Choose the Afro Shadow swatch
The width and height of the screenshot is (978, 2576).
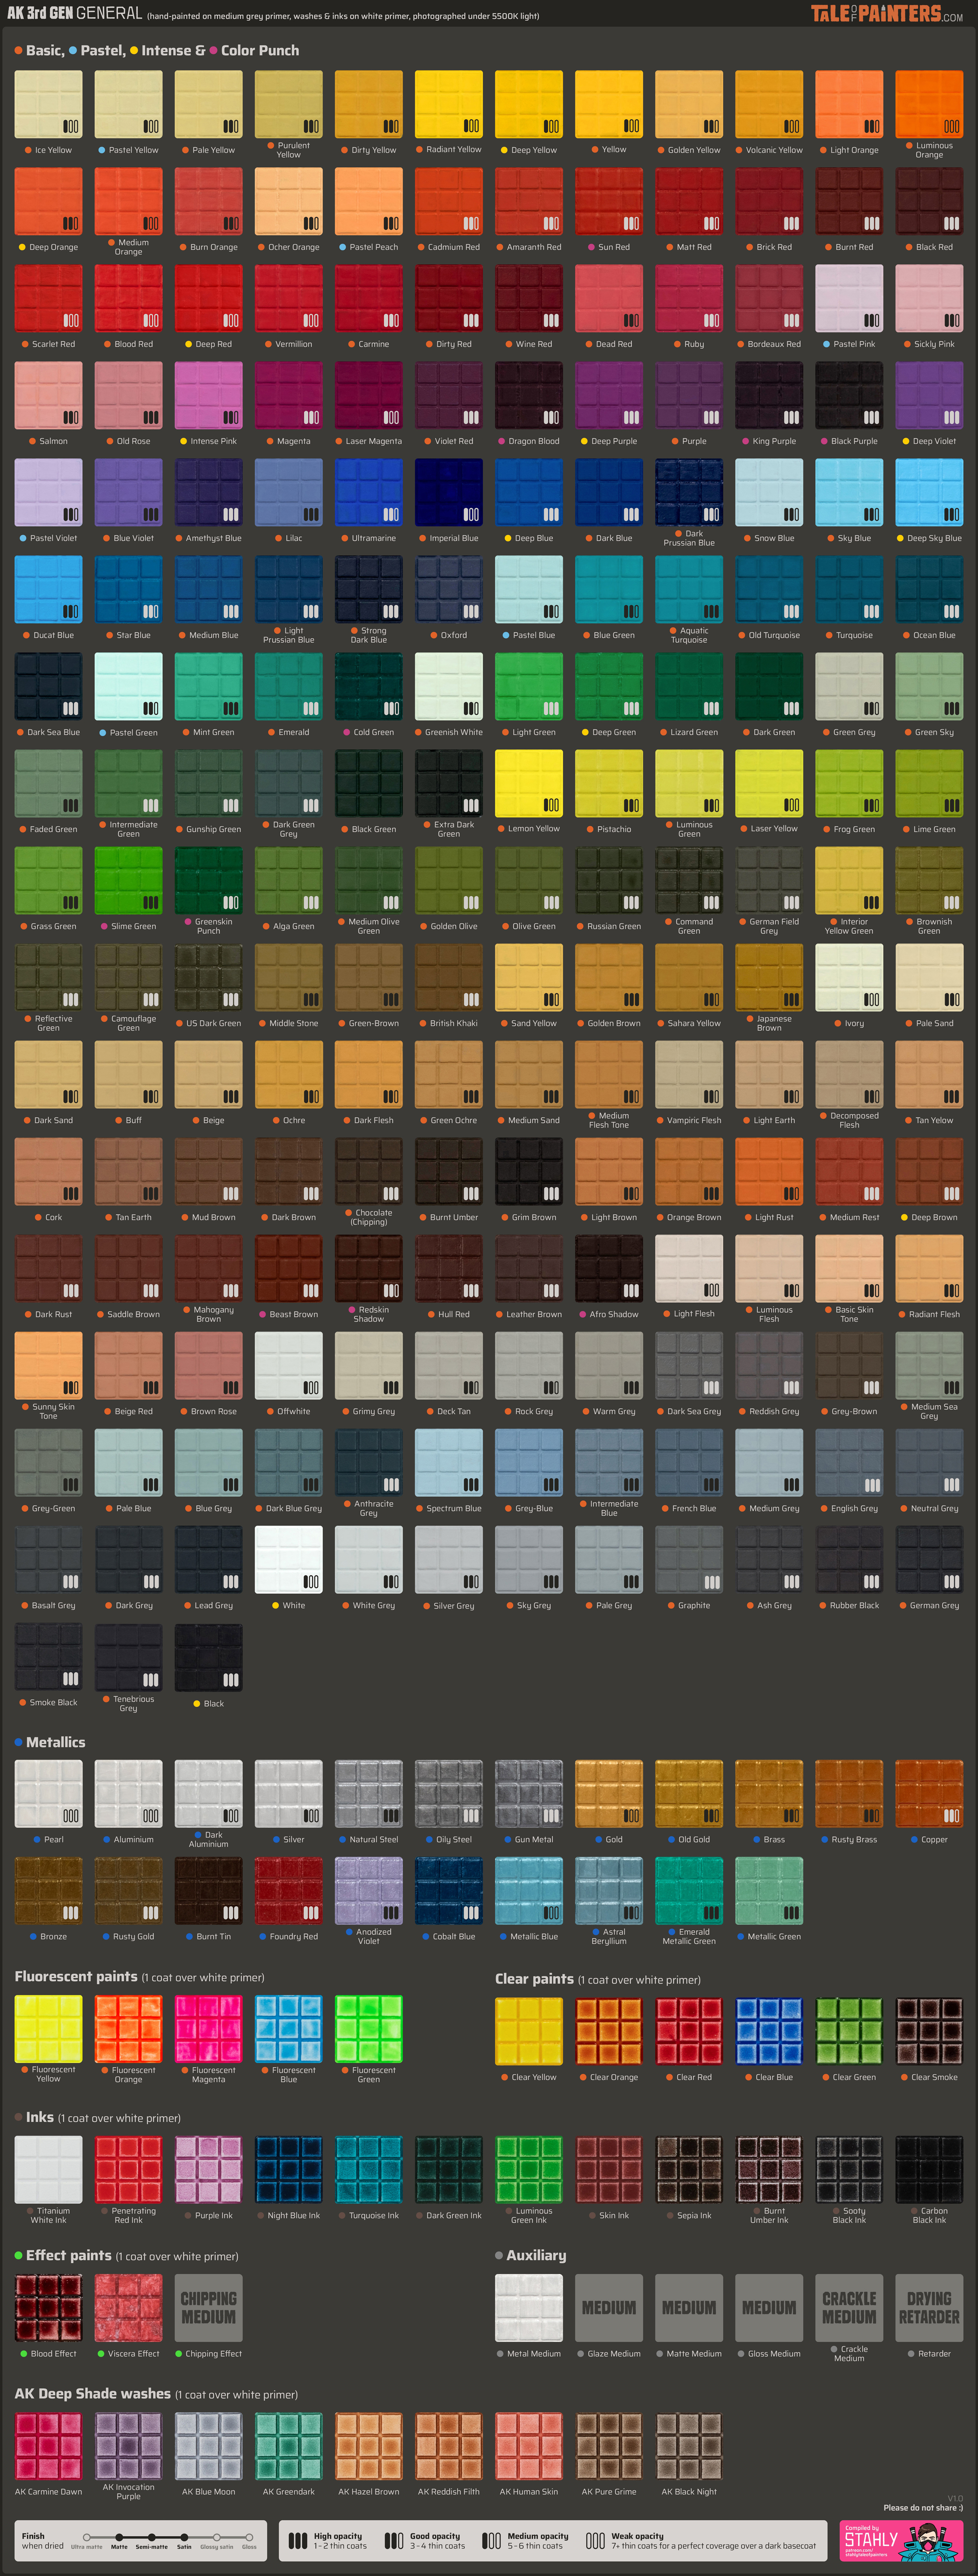(609, 1268)
